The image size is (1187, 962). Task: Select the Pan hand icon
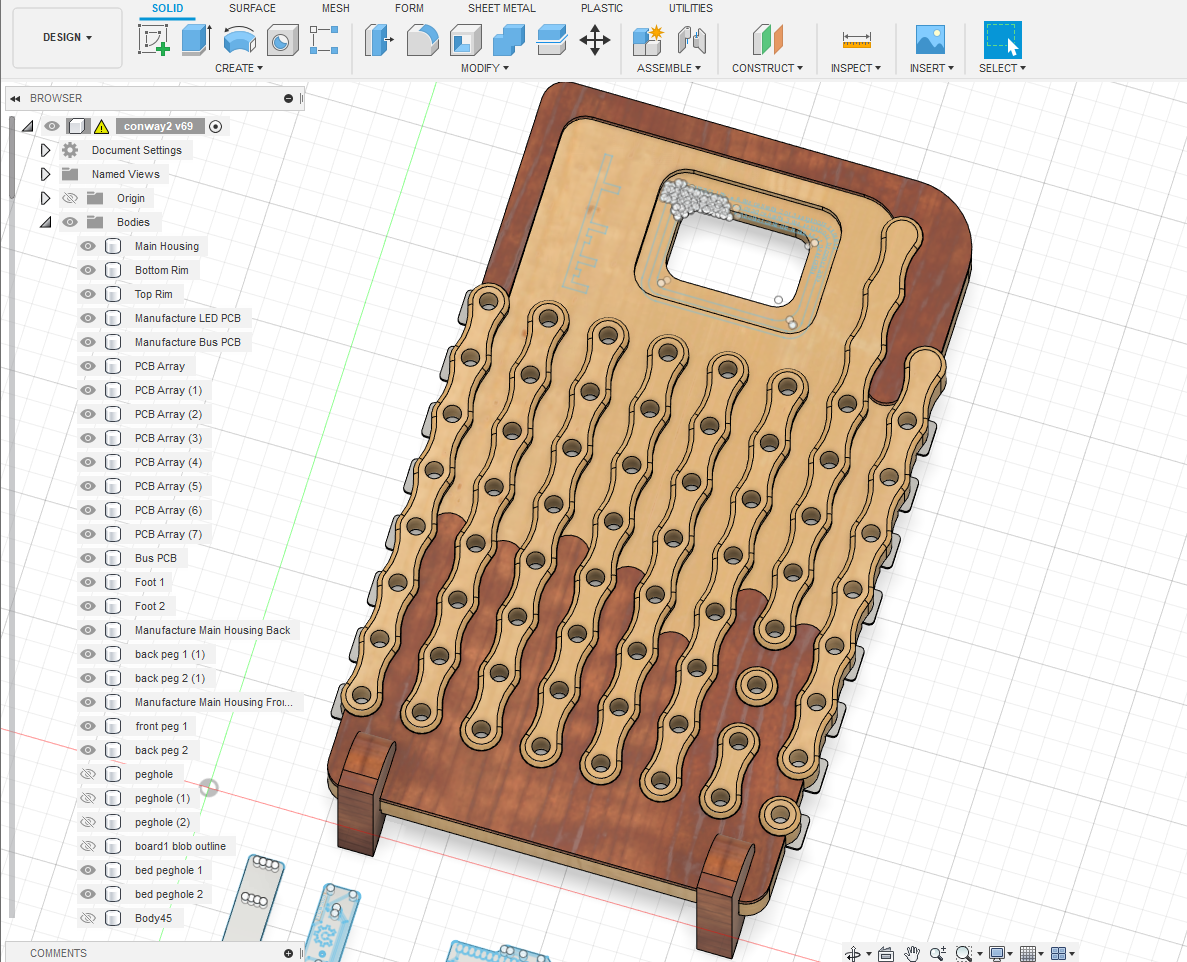point(912,954)
